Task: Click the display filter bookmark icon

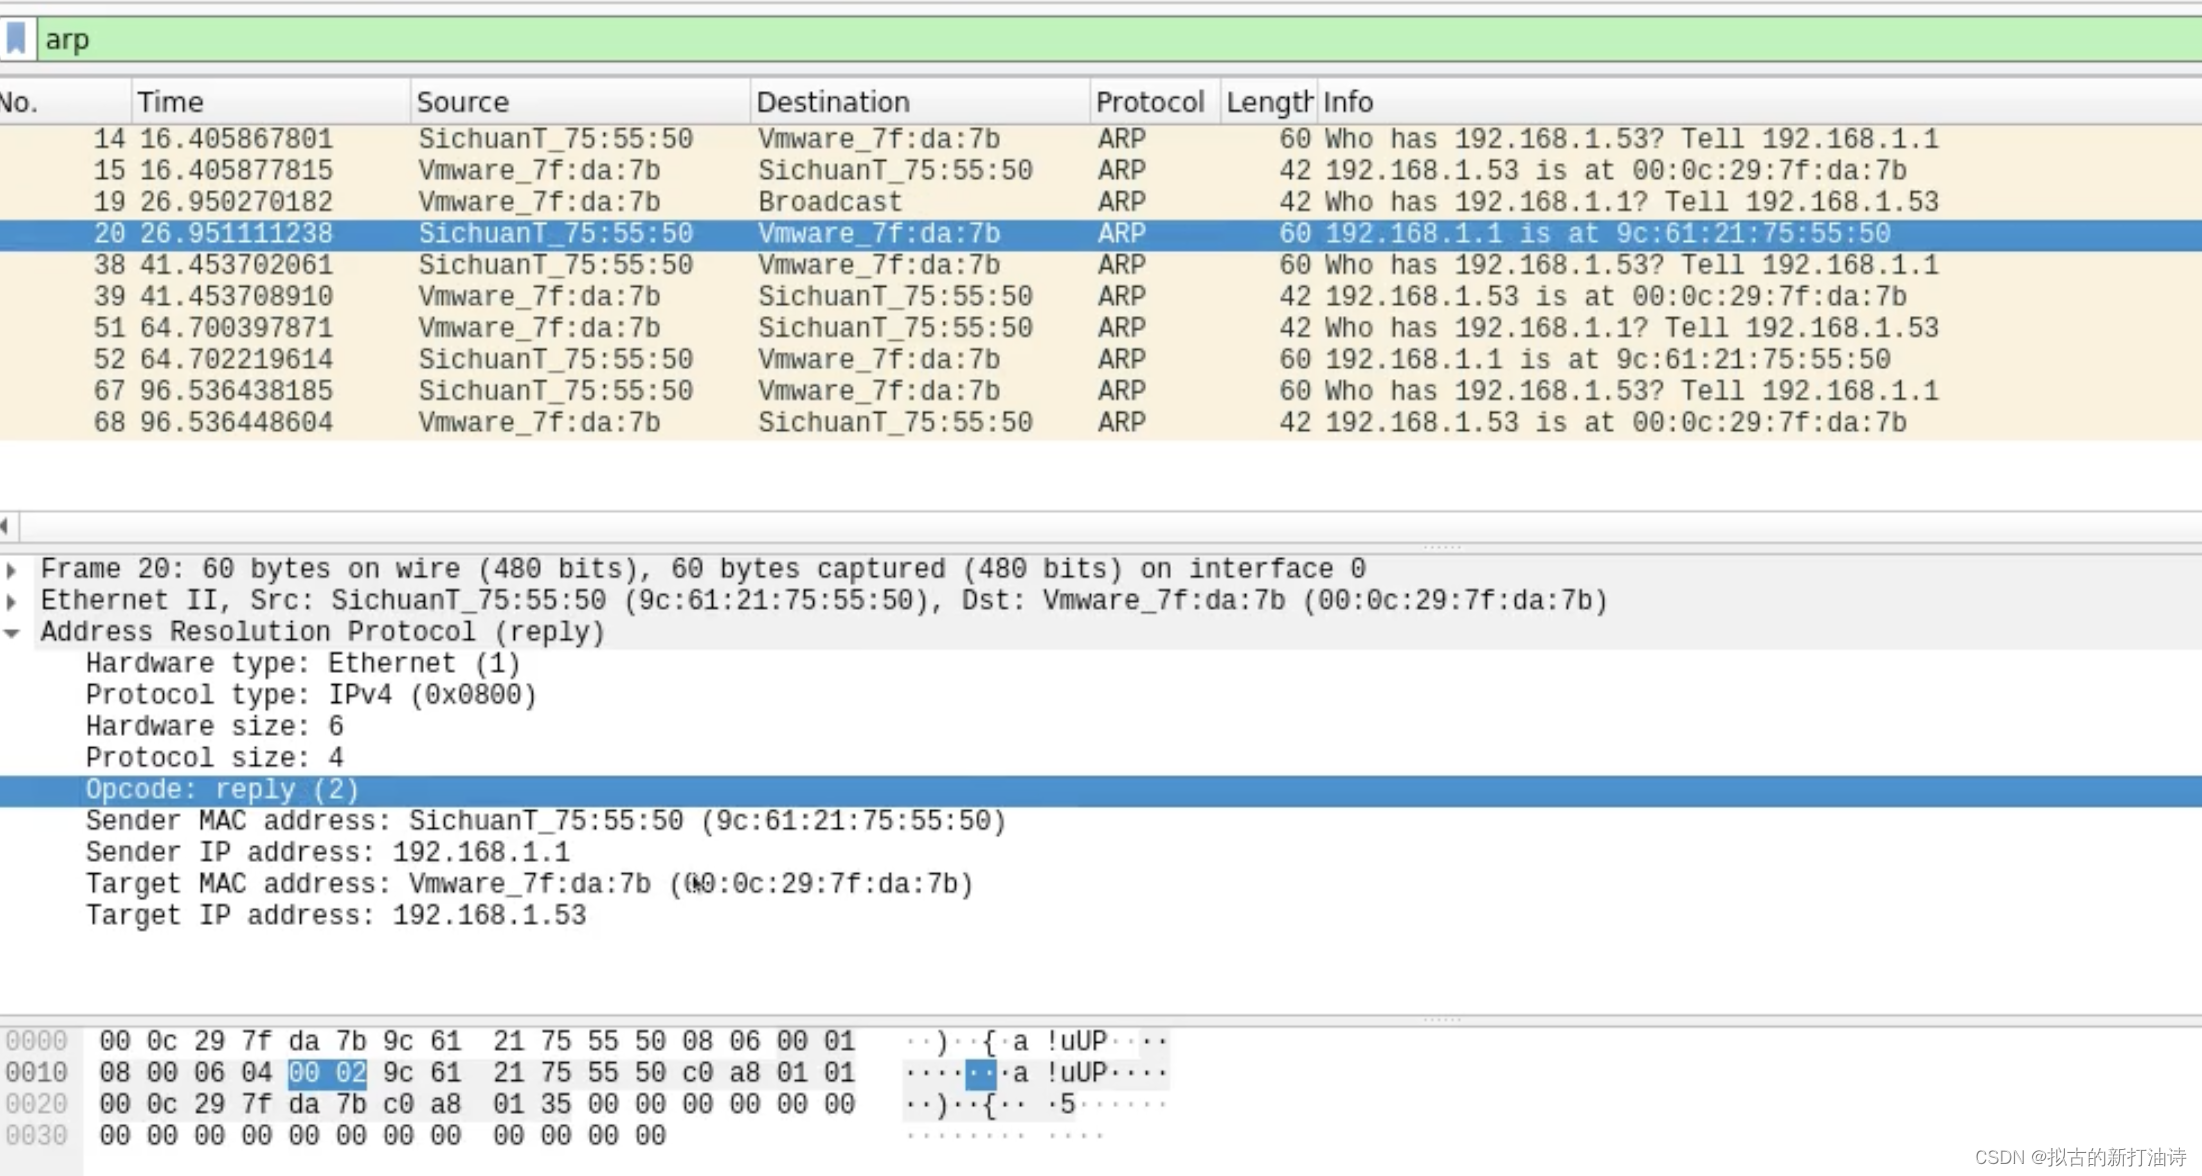Action: (16, 39)
